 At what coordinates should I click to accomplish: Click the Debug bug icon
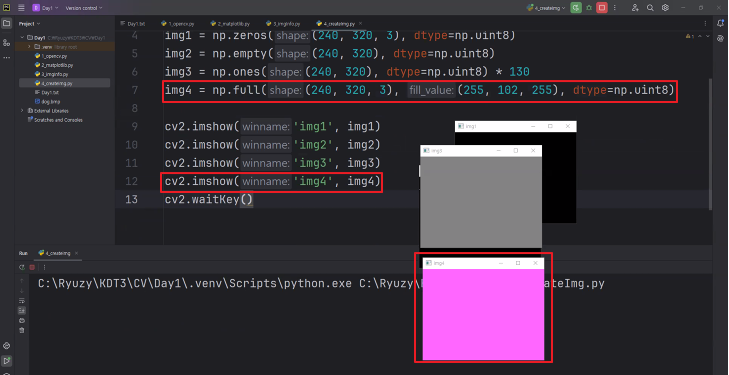589,8
